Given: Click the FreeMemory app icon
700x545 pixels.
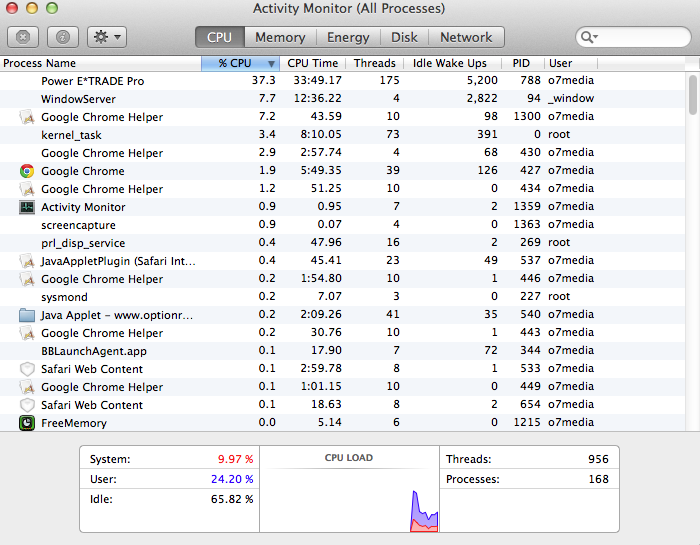Looking at the screenshot, I should 27,423.
